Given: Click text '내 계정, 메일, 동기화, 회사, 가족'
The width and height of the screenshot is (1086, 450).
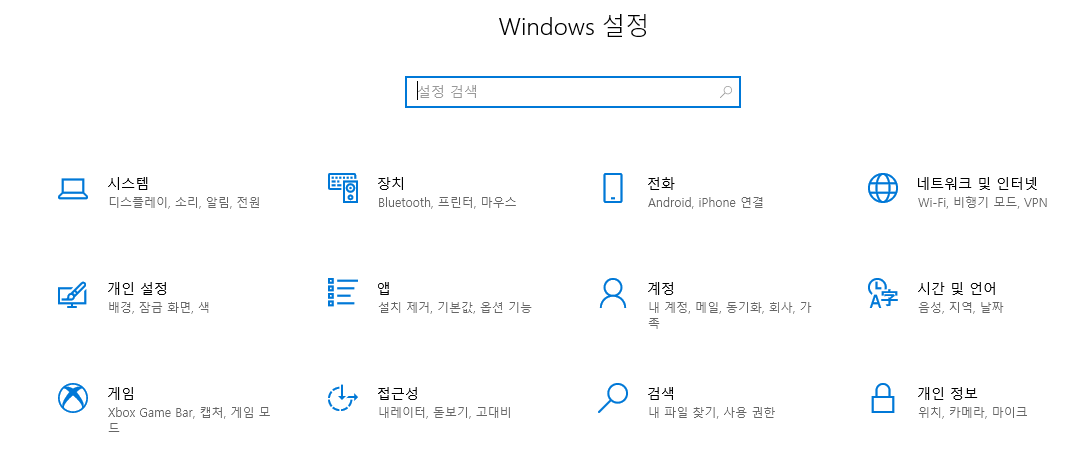Looking at the screenshot, I should (729, 314).
